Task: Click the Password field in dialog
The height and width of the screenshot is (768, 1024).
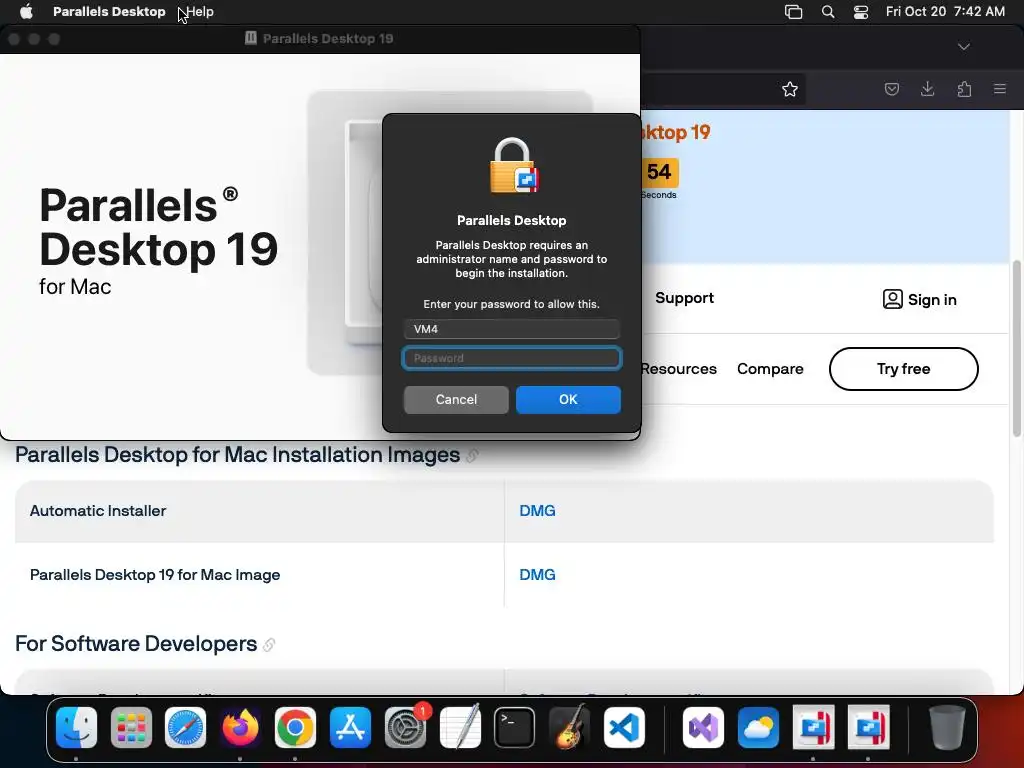Action: 512,358
